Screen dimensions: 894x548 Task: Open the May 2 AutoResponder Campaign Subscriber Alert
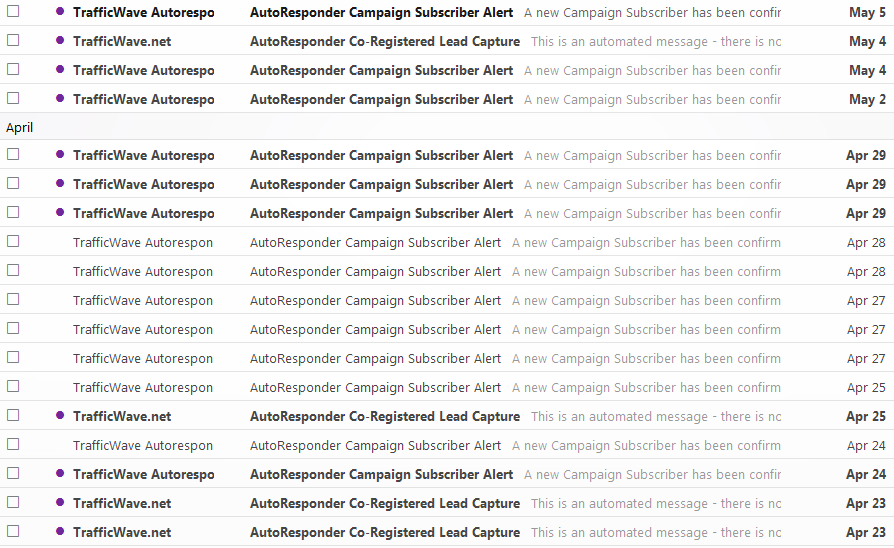381,100
